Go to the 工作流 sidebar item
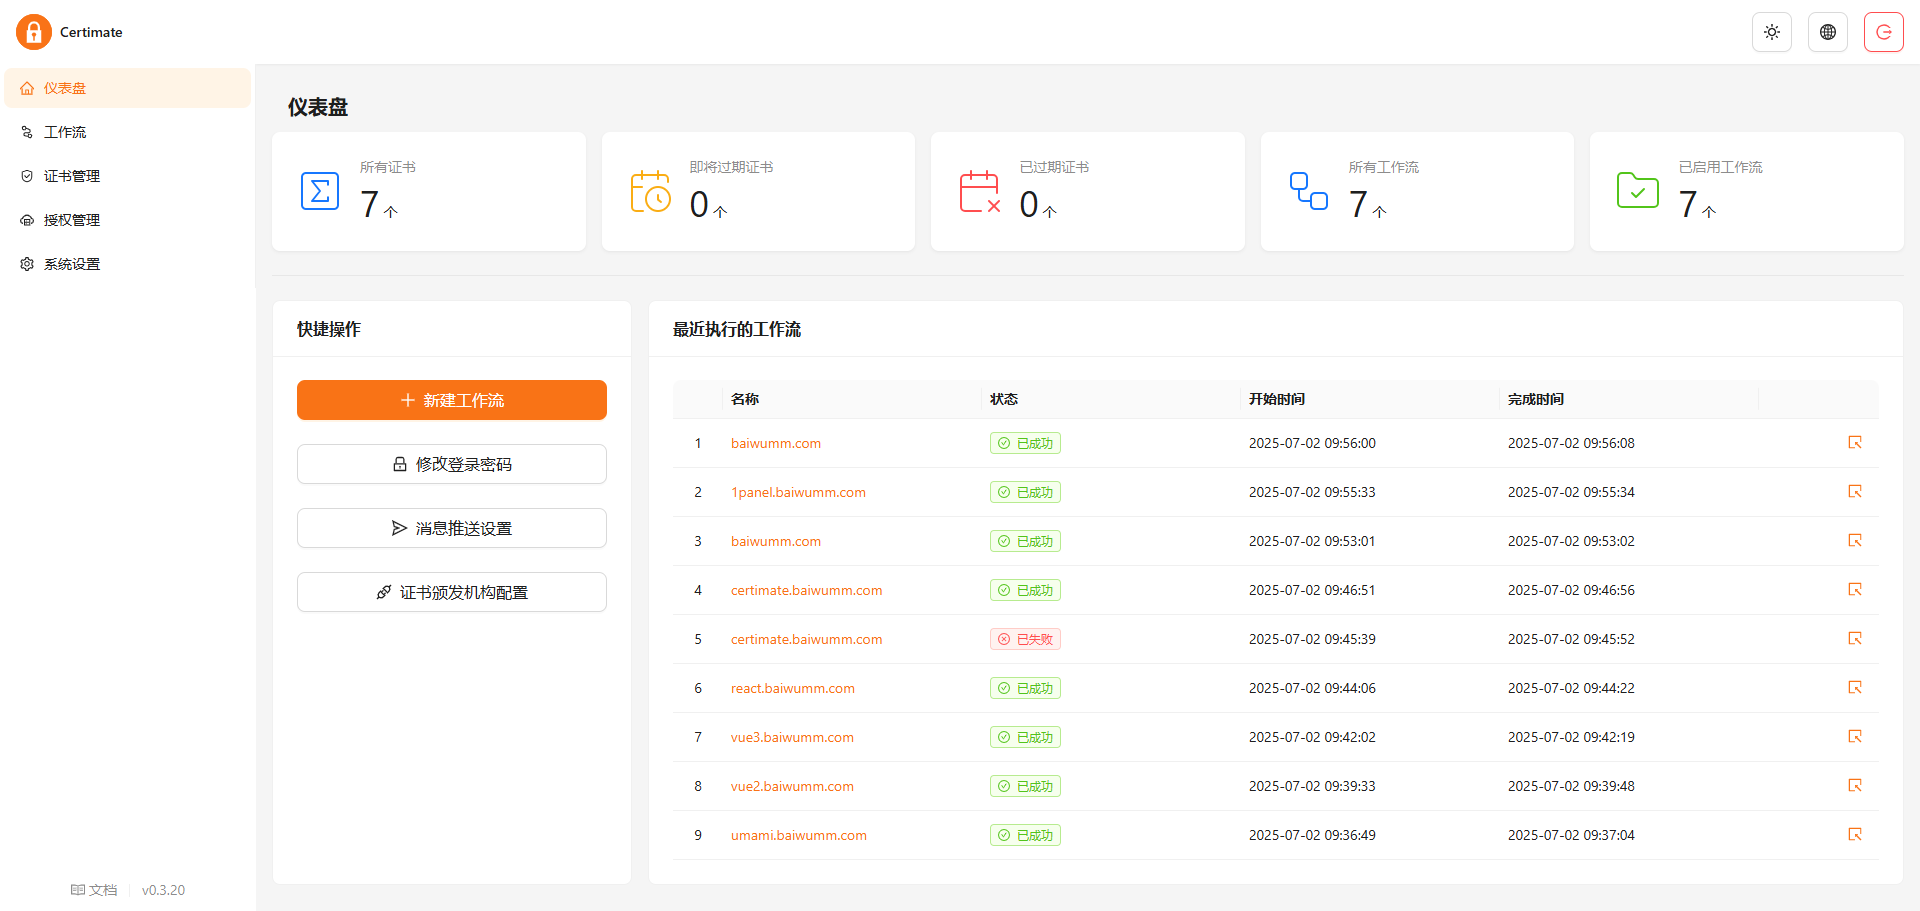The width and height of the screenshot is (1920, 911). click(128, 132)
